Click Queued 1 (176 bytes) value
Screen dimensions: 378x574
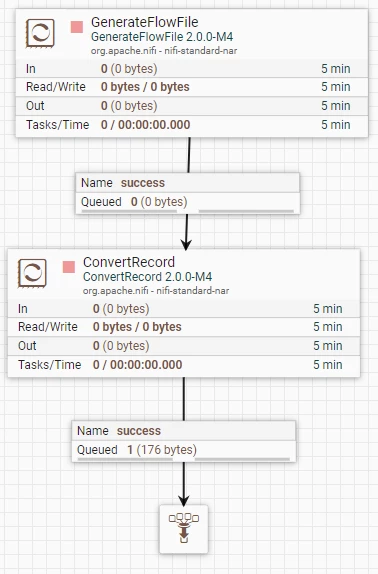(162, 450)
